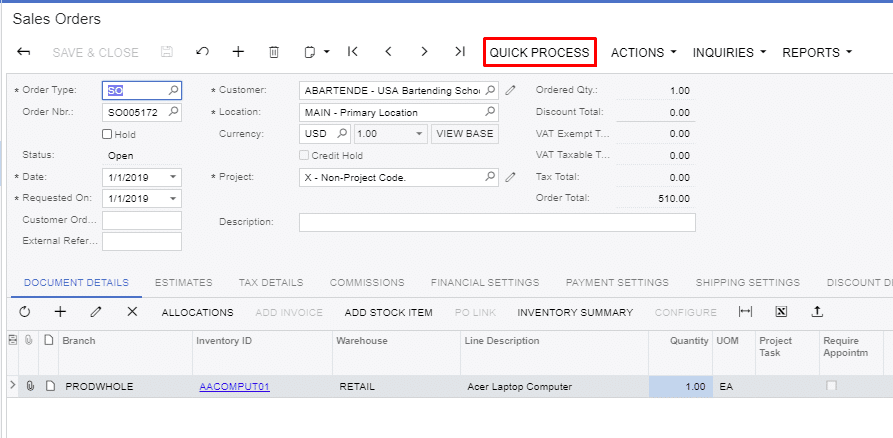Go to the next record
This screenshot has height=438, width=893.
(x=424, y=52)
